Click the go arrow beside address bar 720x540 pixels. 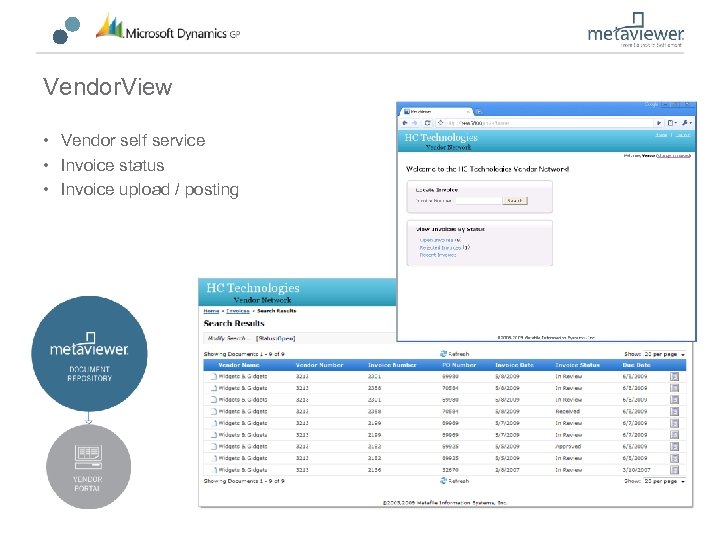[x=659, y=123]
